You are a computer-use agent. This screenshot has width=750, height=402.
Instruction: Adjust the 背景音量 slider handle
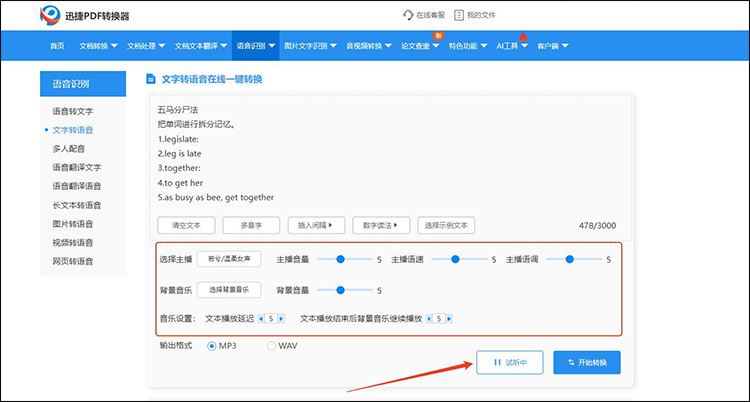pyautogui.click(x=340, y=290)
